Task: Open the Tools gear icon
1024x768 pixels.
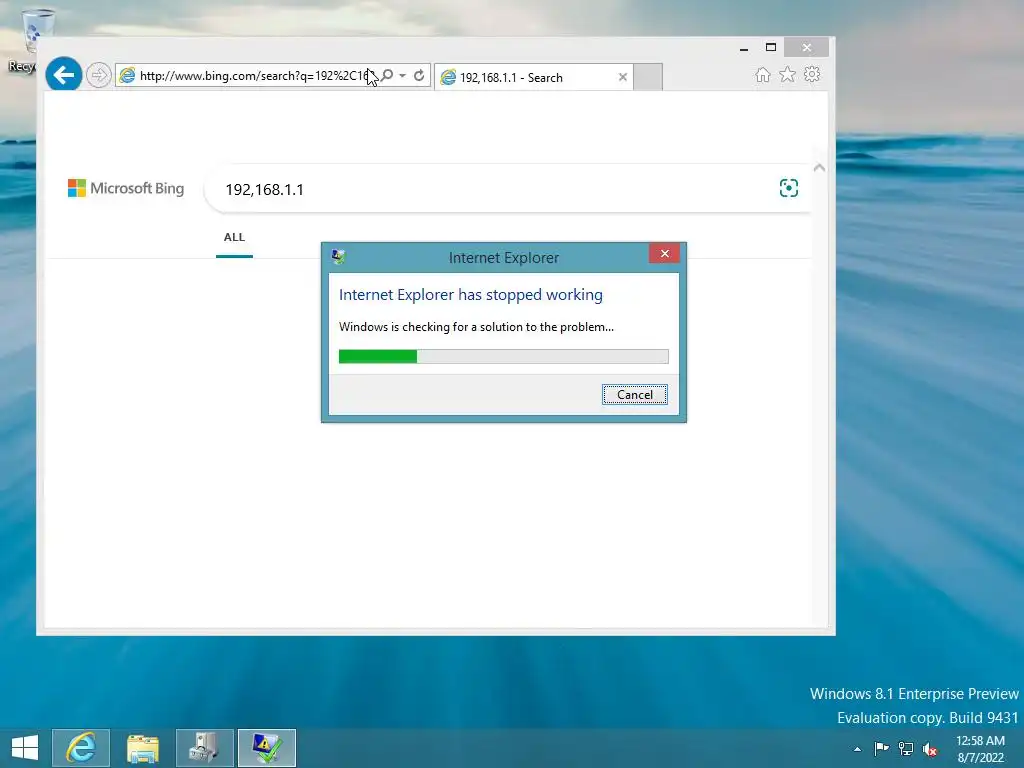Action: tap(812, 75)
